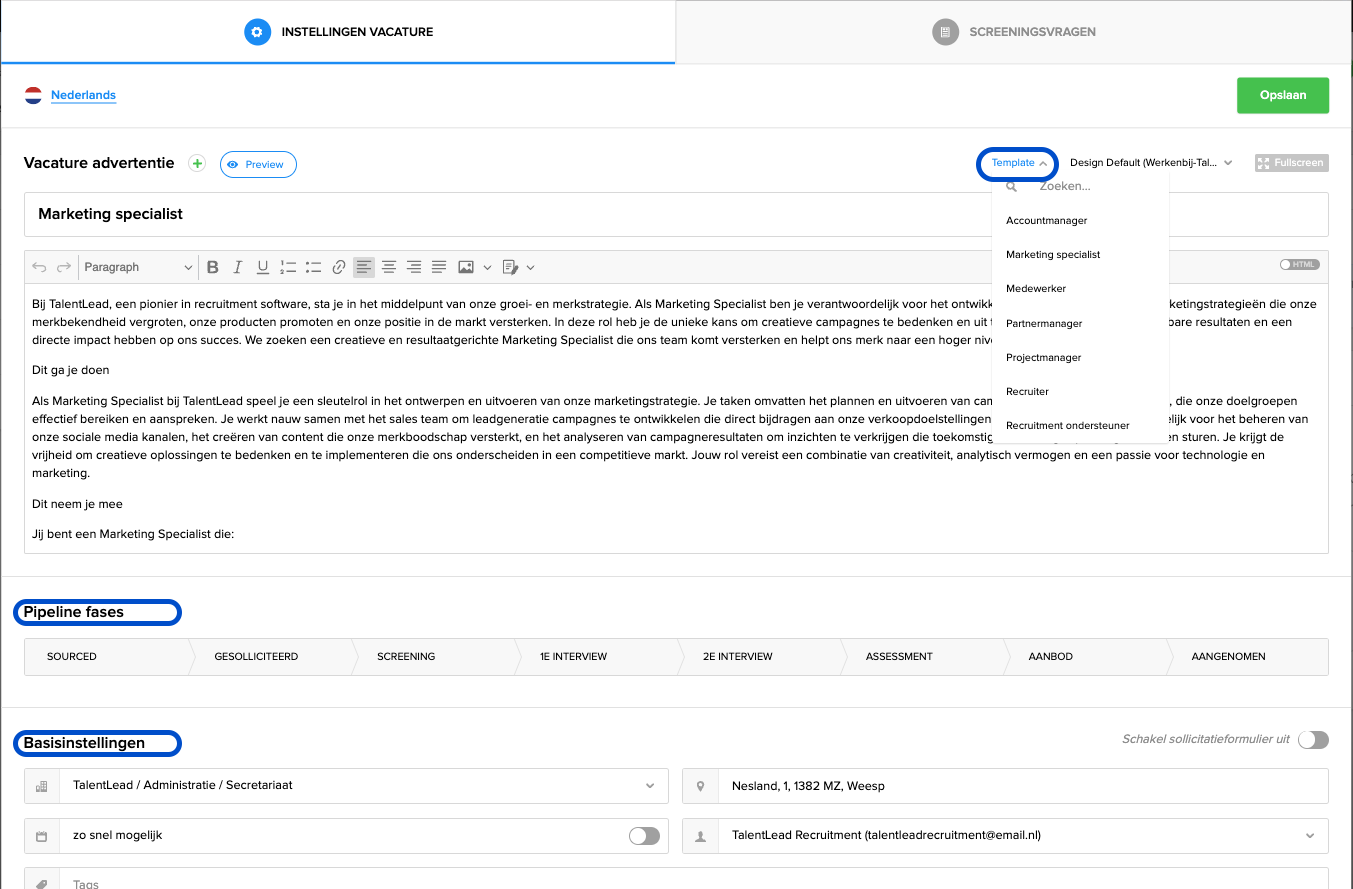This screenshot has width=1353, height=889.
Task: Select the 2e Interview pipeline stage
Action: tap(759, 657)
